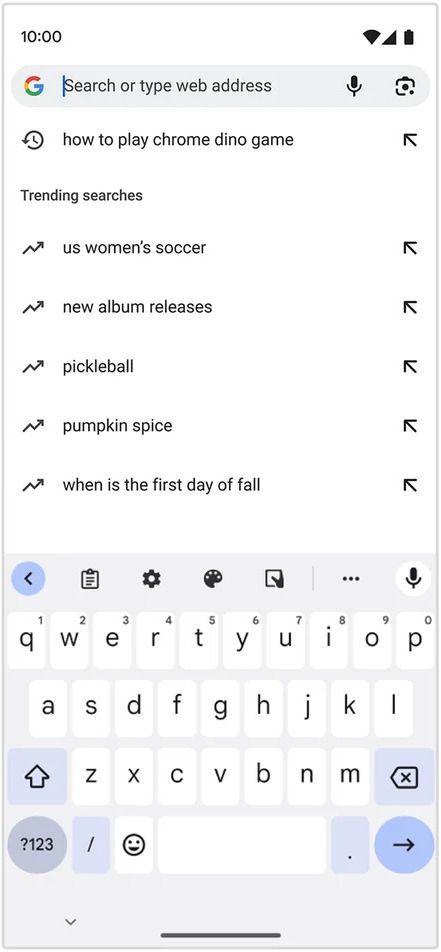Insert "pumpkin spice" using its arrow icon
Screen dimensions: 441x952
(410, 426)
